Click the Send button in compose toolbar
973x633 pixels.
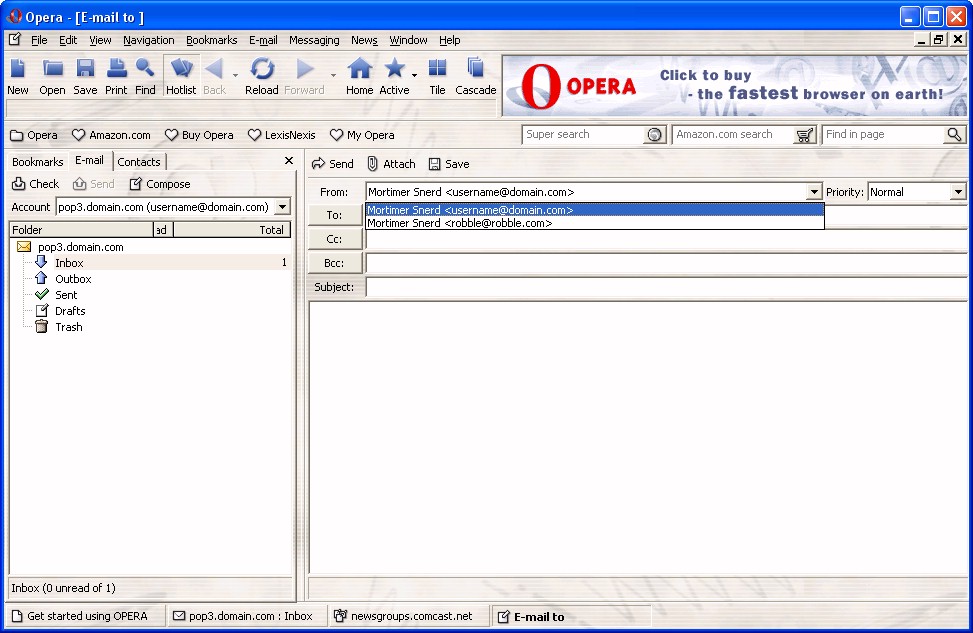333,164
